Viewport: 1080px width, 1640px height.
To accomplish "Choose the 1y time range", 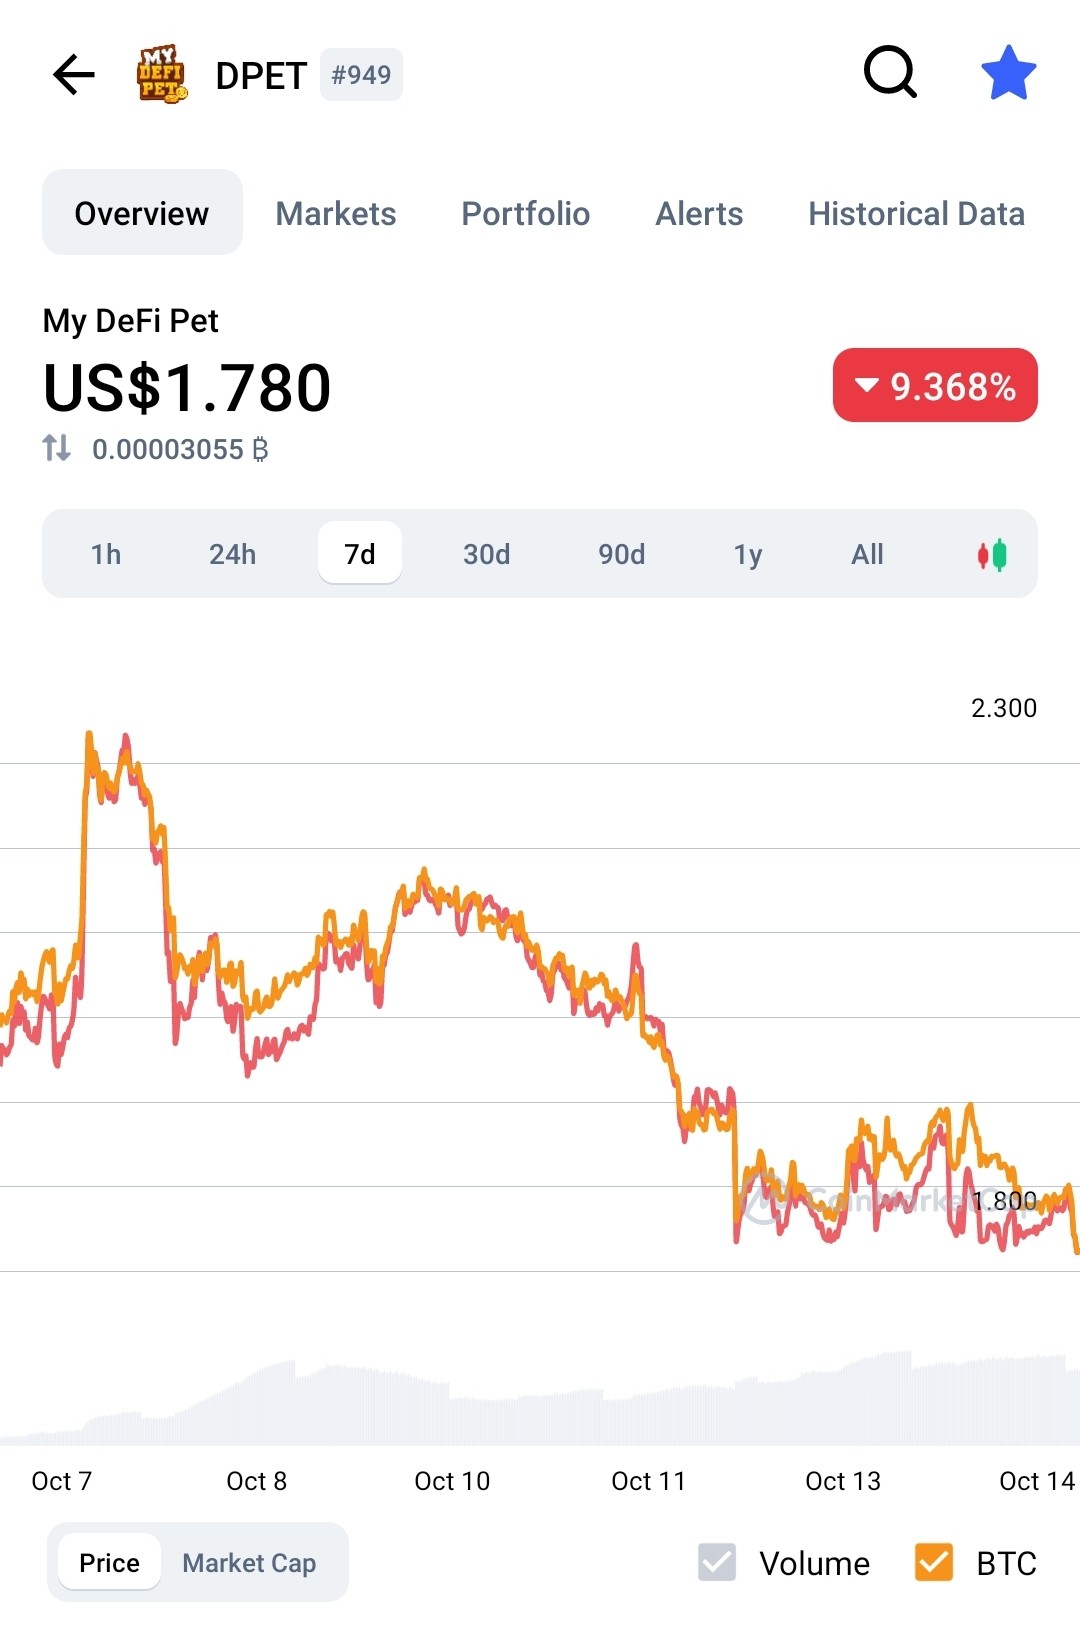I will click(x=748, y=554).
